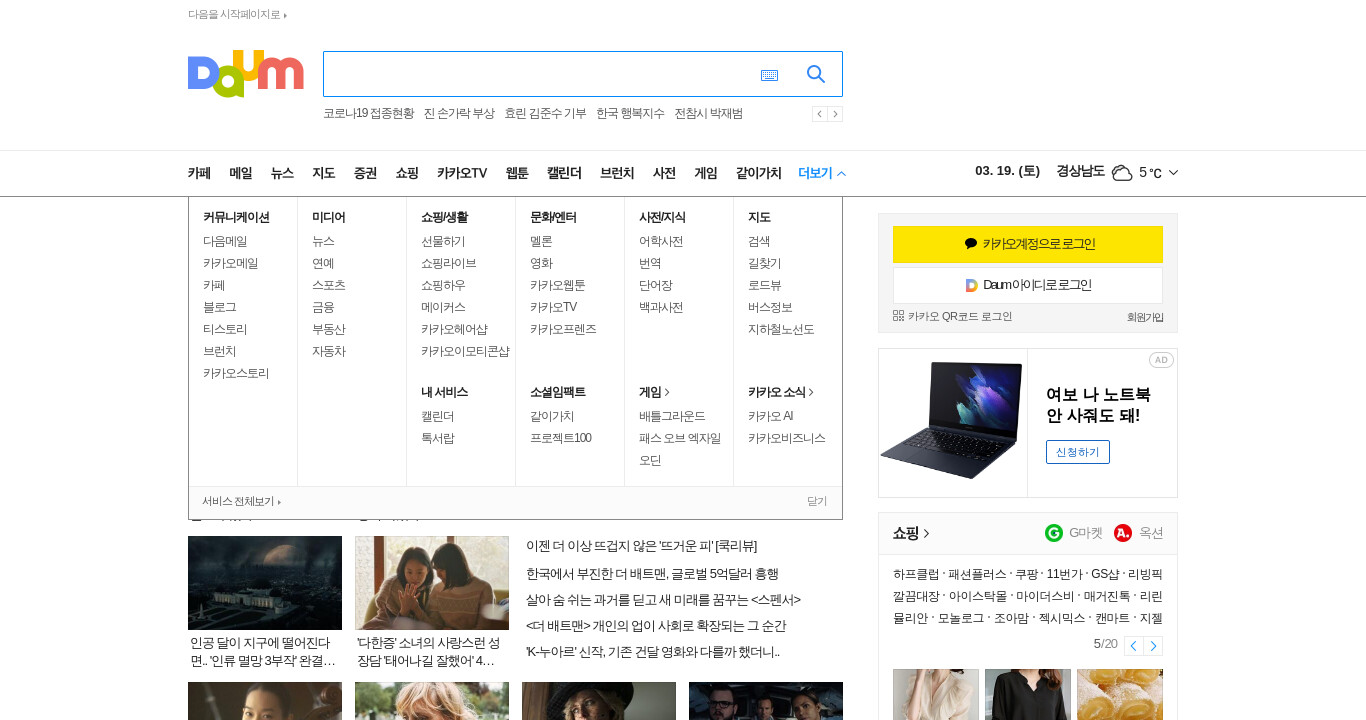Select 길찾기 under 지도 column
The height and width of the screenshot is (720, 1366).
(765, 263)
